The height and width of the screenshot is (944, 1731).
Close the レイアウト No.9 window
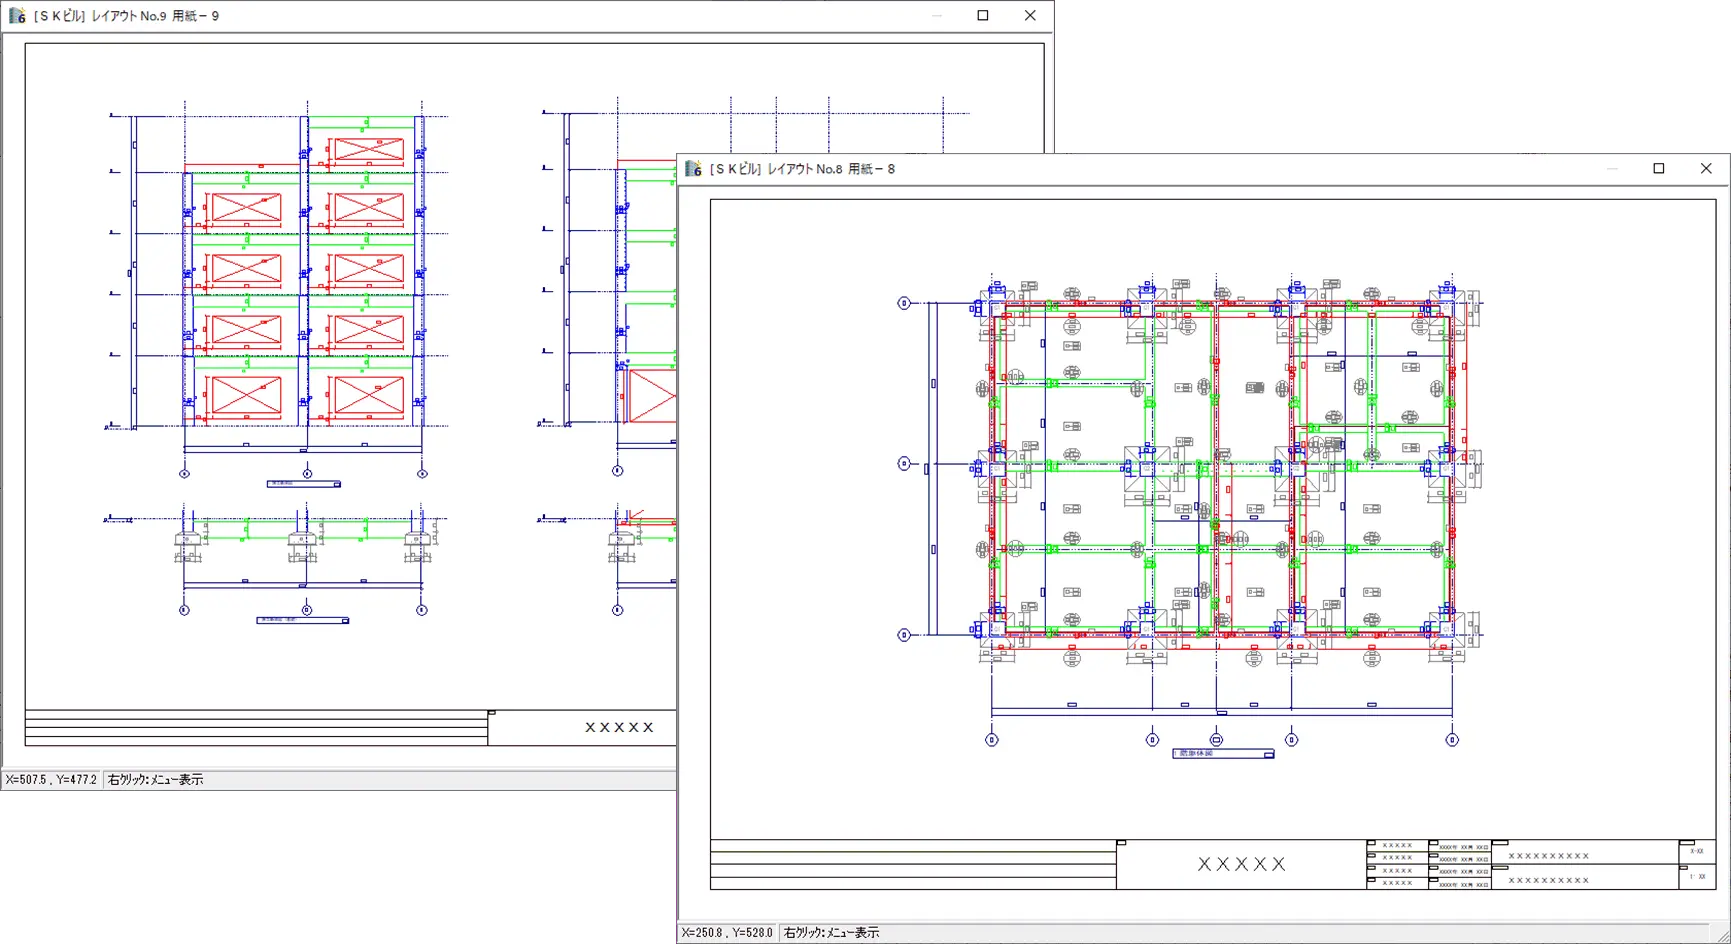tap(1030, 16)
